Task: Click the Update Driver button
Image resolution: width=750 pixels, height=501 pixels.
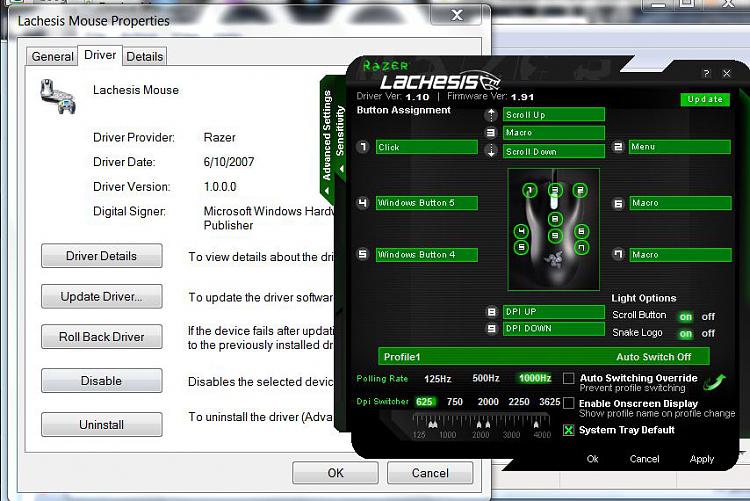Action: coord(101,297)
